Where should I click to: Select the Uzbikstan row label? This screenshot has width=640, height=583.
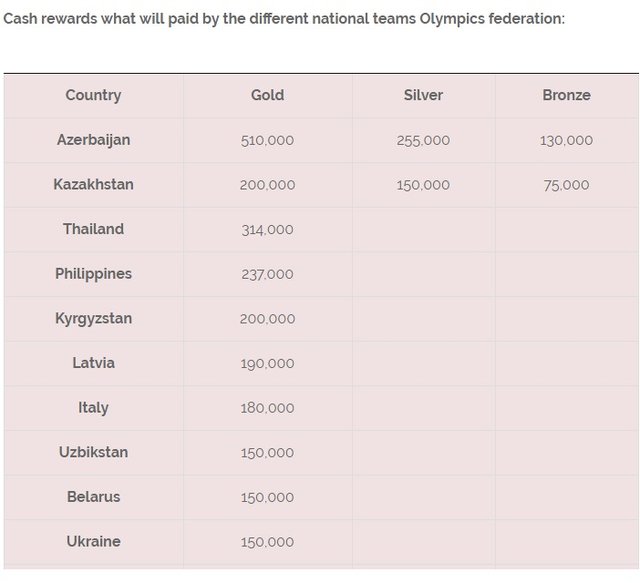[93, 452]
